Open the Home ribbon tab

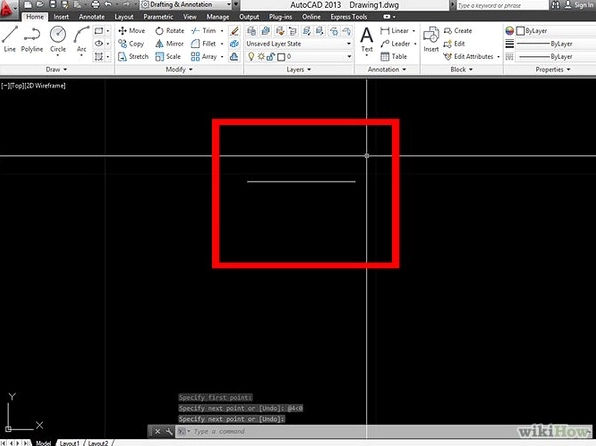coord(35,17)
